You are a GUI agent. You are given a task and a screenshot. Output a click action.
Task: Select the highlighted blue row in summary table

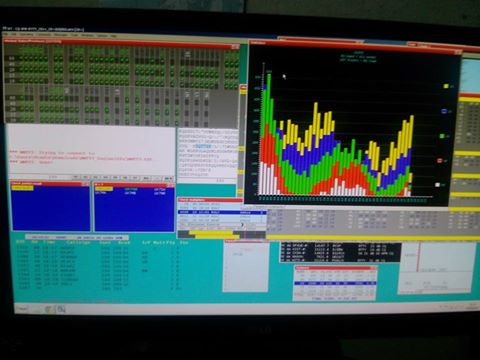tap(335, 283)
